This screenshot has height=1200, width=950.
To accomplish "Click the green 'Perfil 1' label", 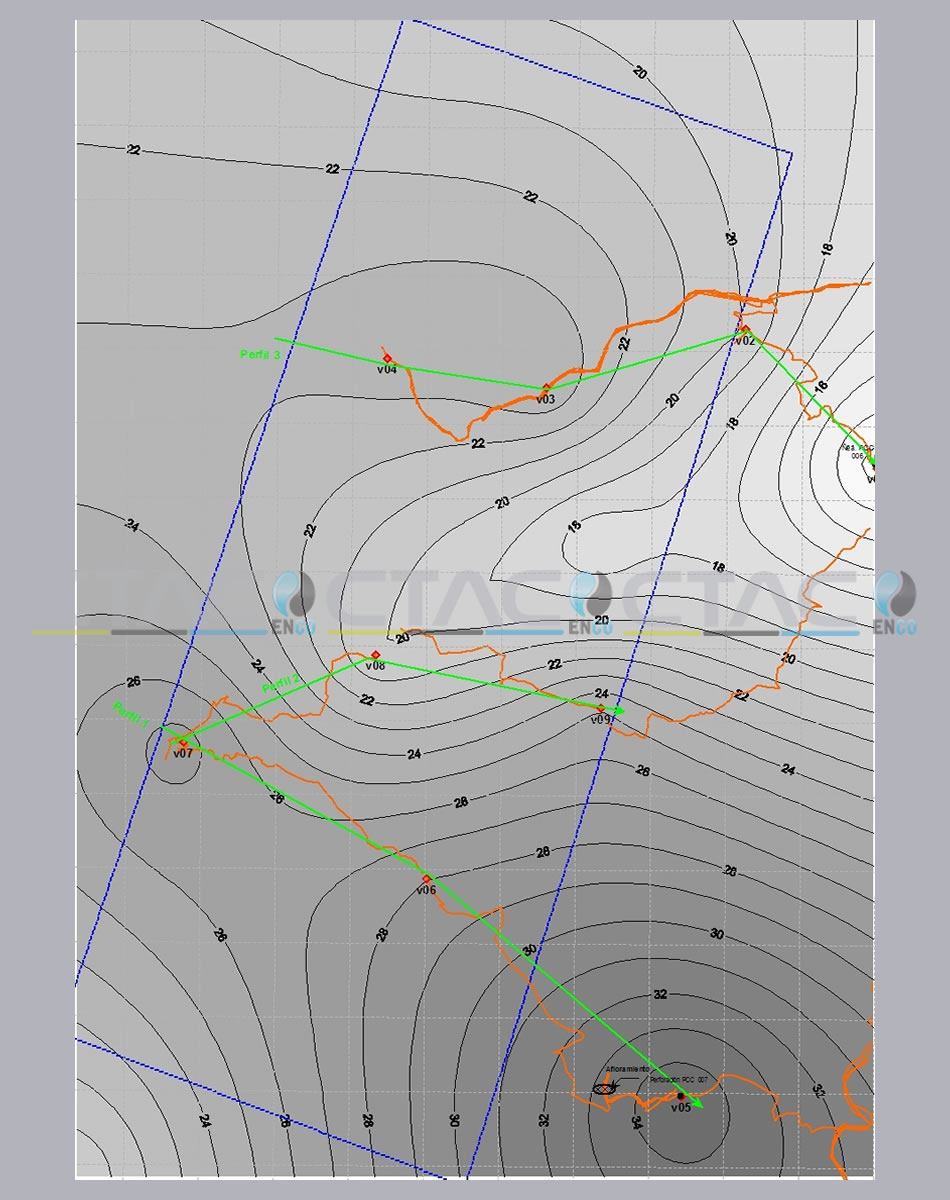I will tap(131, 714).
